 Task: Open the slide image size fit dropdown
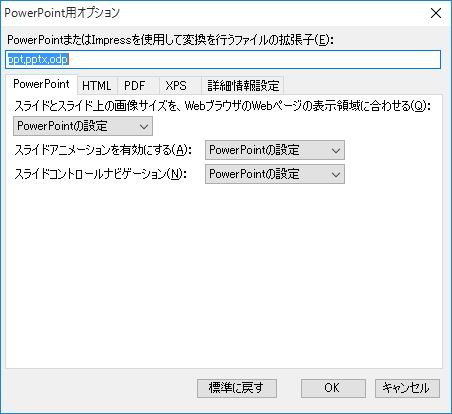coord(83,126)
